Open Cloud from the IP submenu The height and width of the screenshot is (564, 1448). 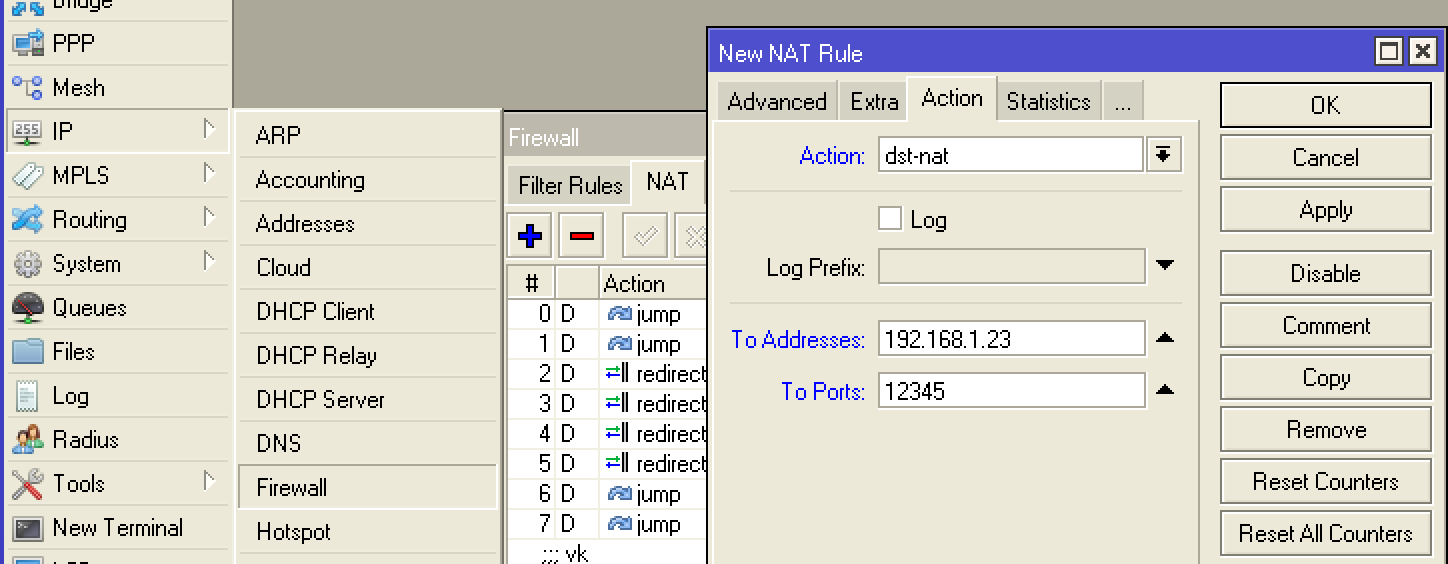[368, 268]
